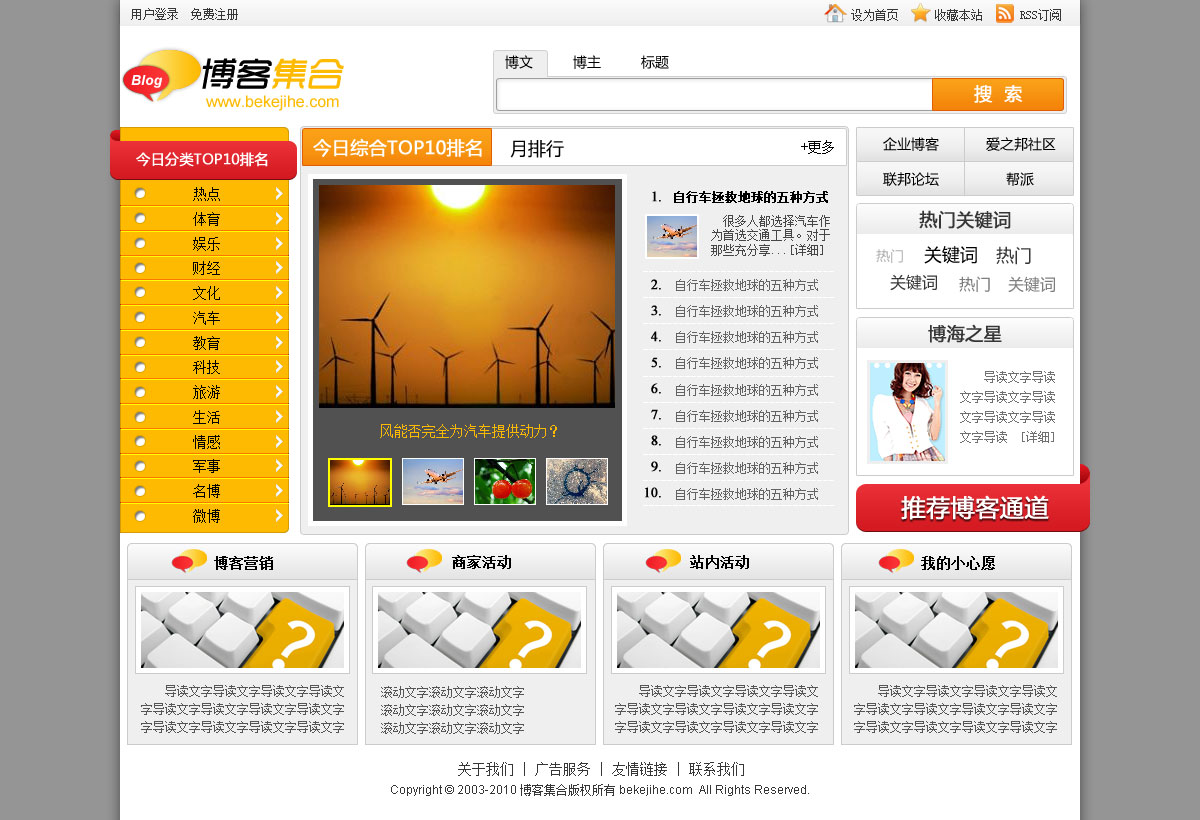Expand the 科技 category arrow
The height and width of the screenshot is (820, 1200).
[279, 367]
